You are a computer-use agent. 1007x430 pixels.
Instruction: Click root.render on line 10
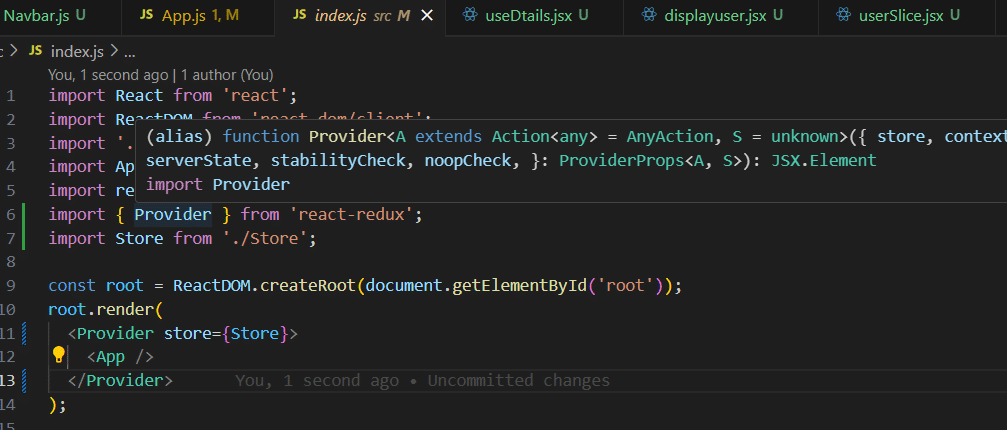pos(101,309)
